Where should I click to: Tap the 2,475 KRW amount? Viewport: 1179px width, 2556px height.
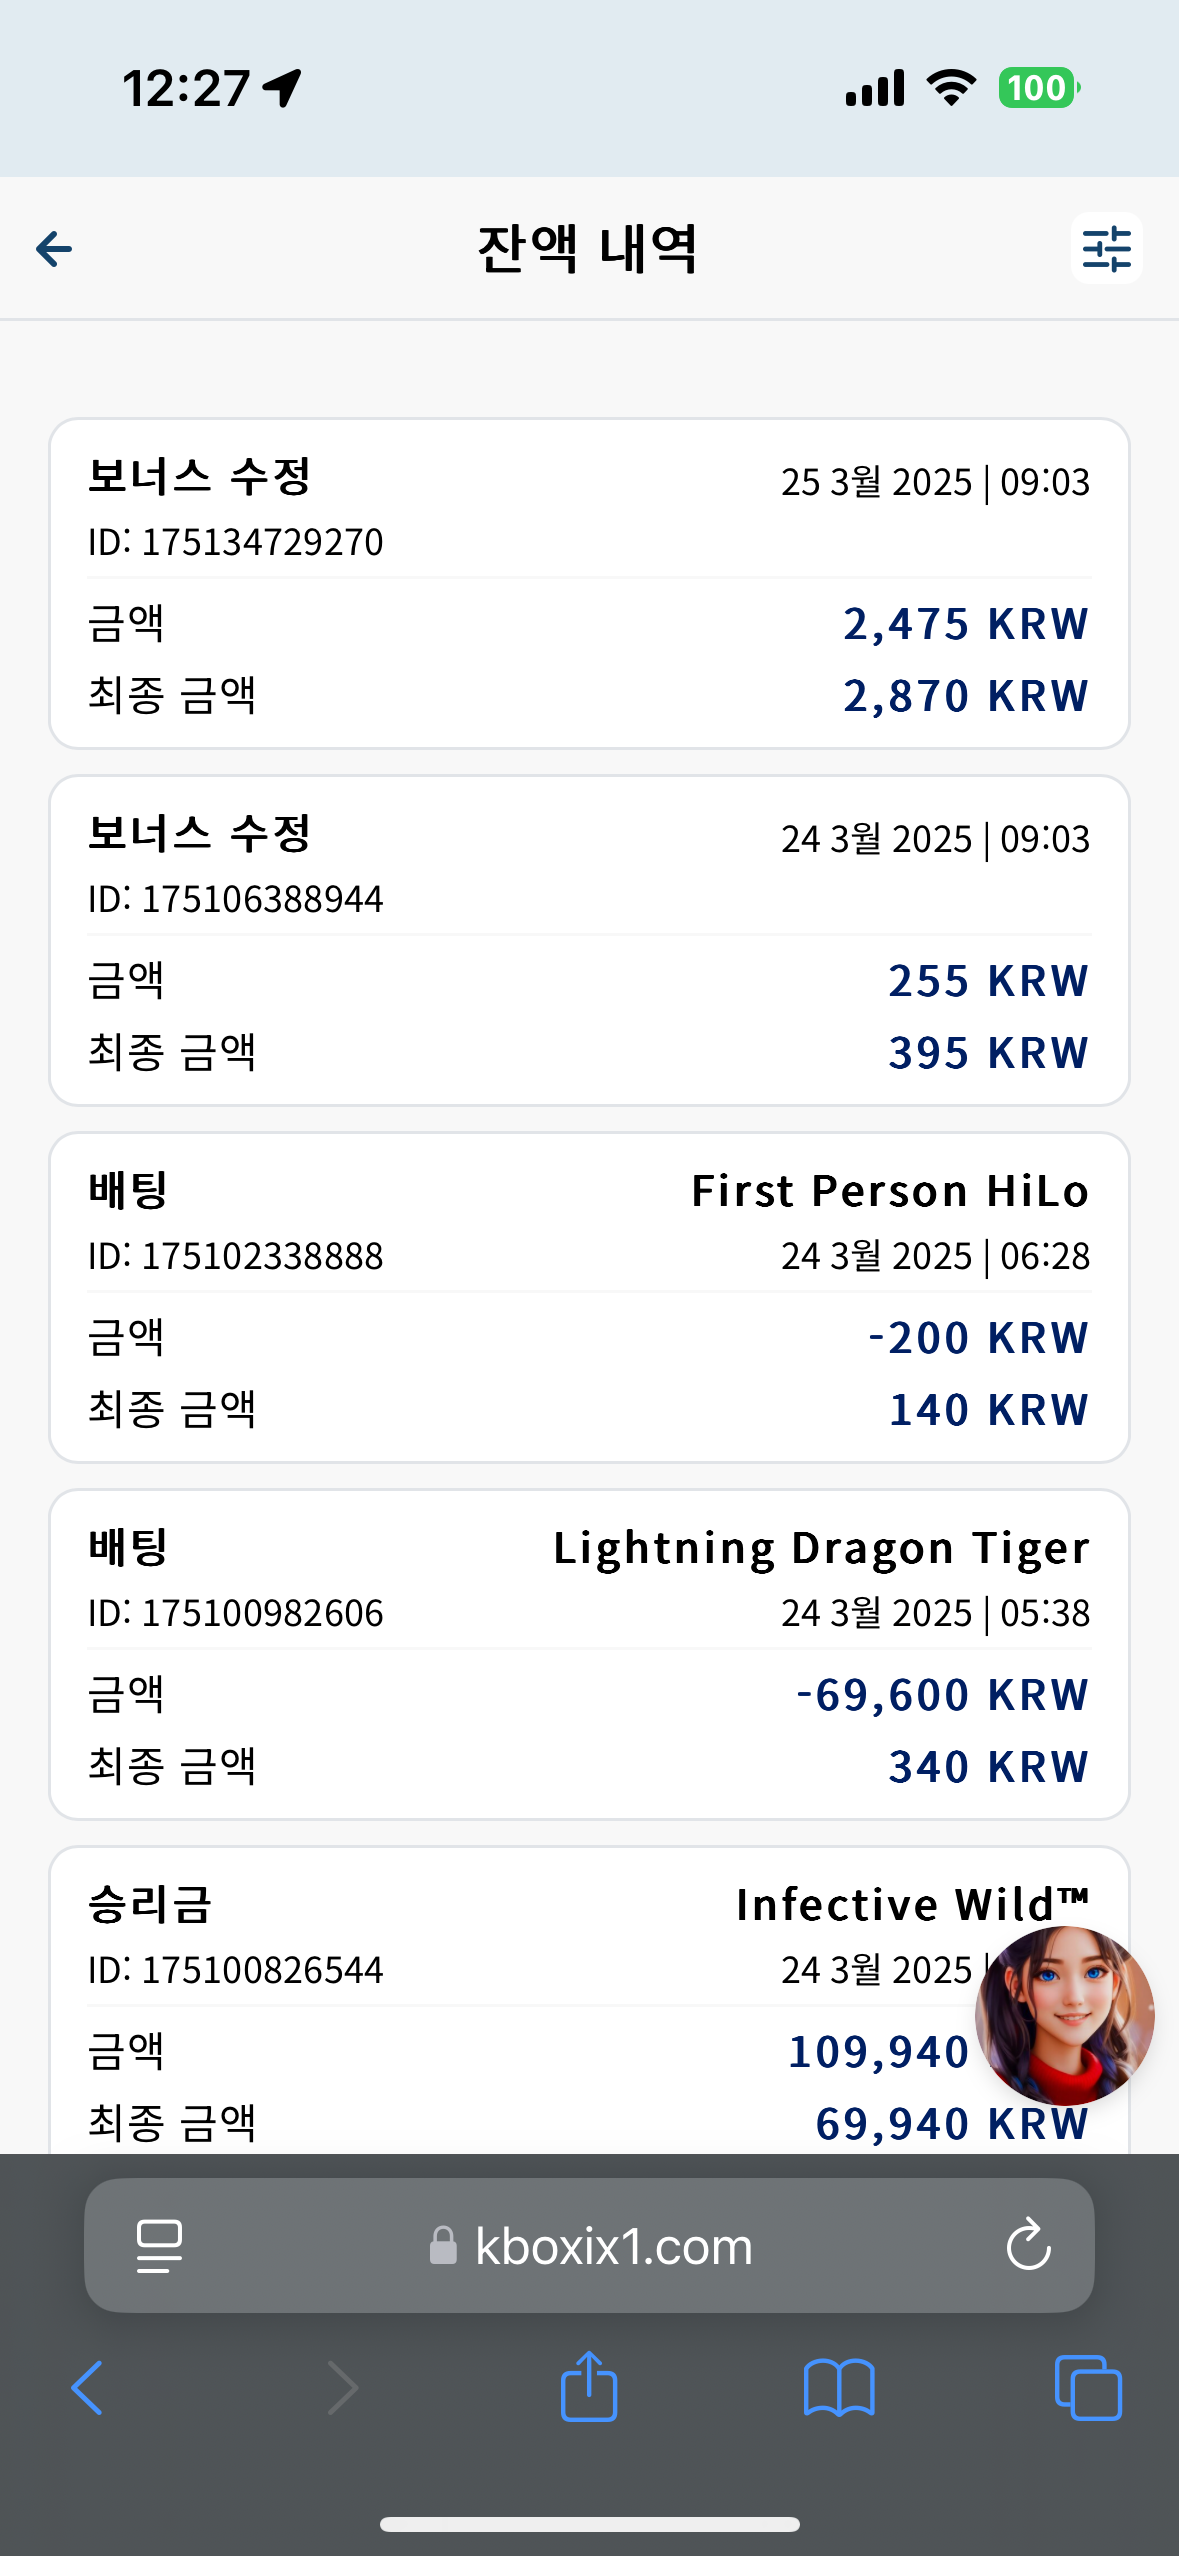pos(966,624)
